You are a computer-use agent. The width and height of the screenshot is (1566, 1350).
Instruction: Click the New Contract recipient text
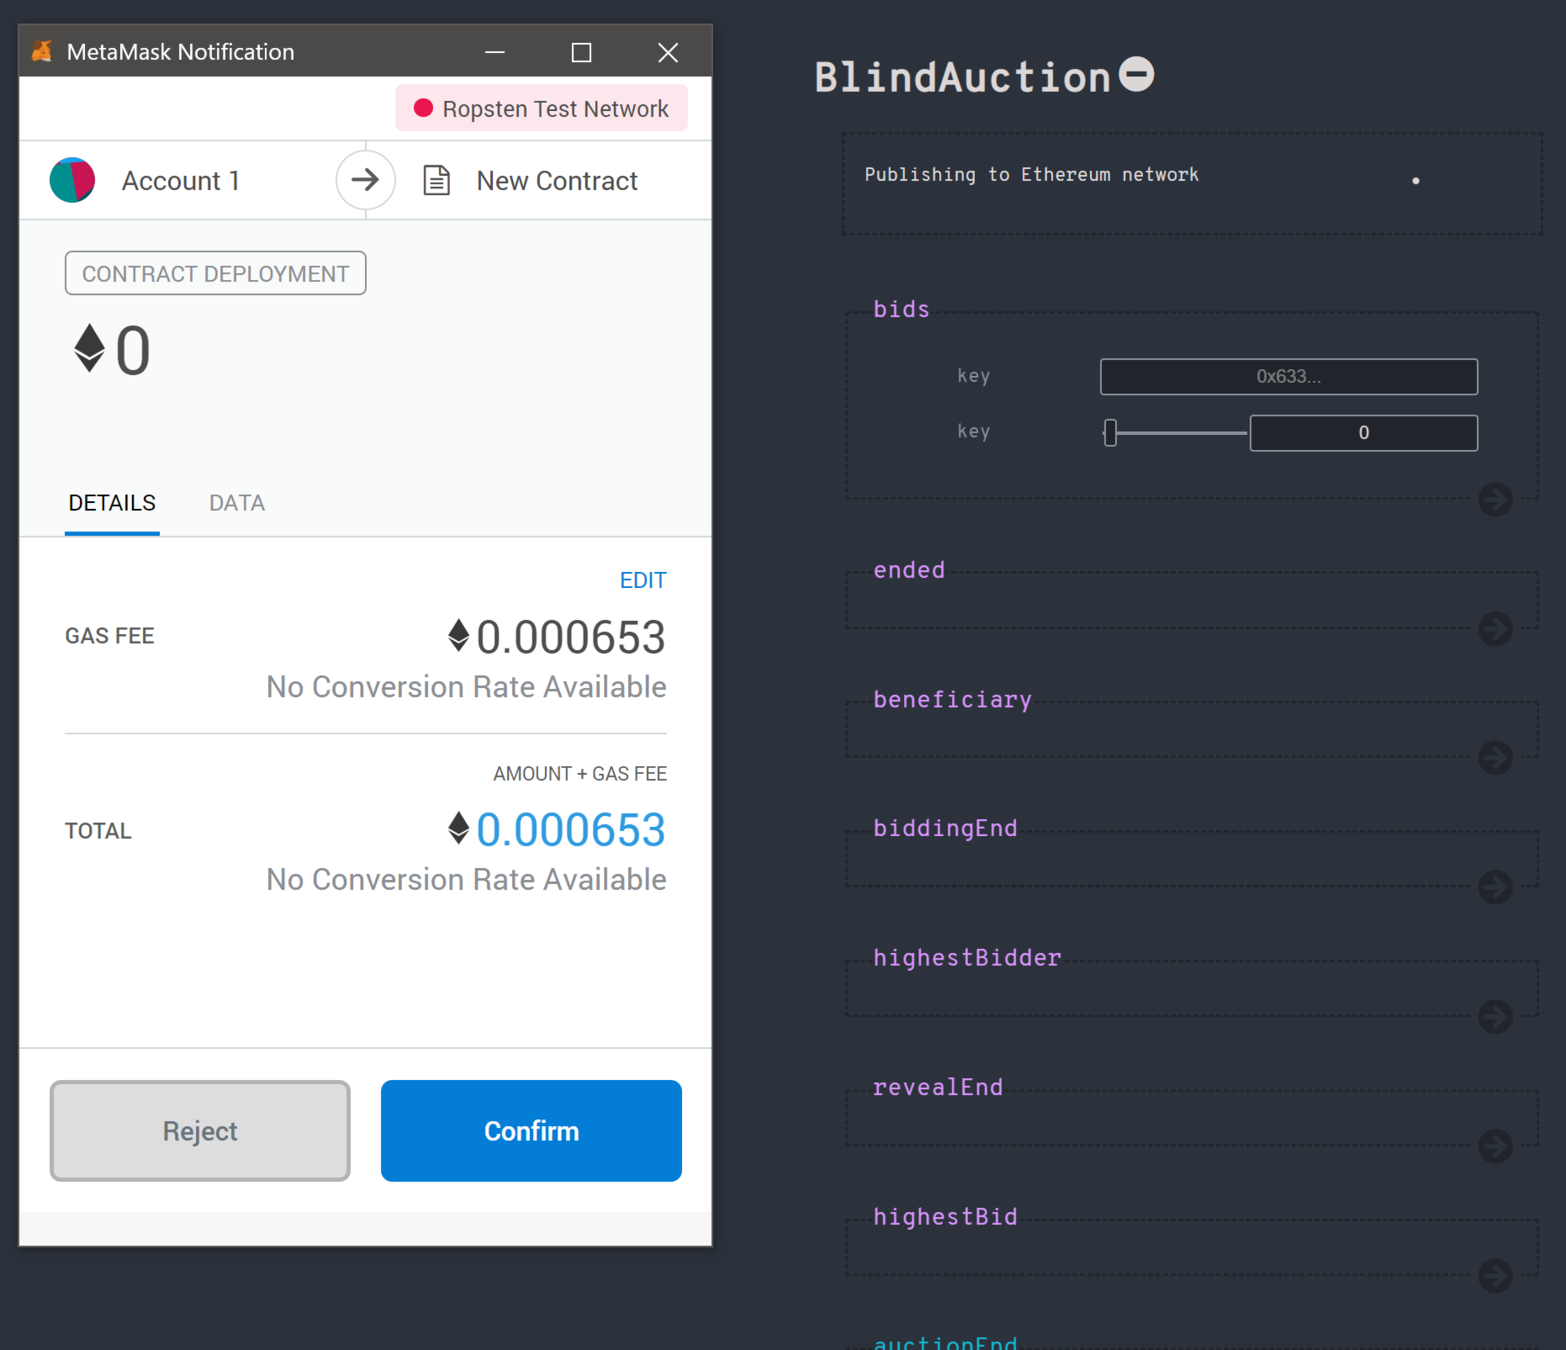(x=557, y=180)
